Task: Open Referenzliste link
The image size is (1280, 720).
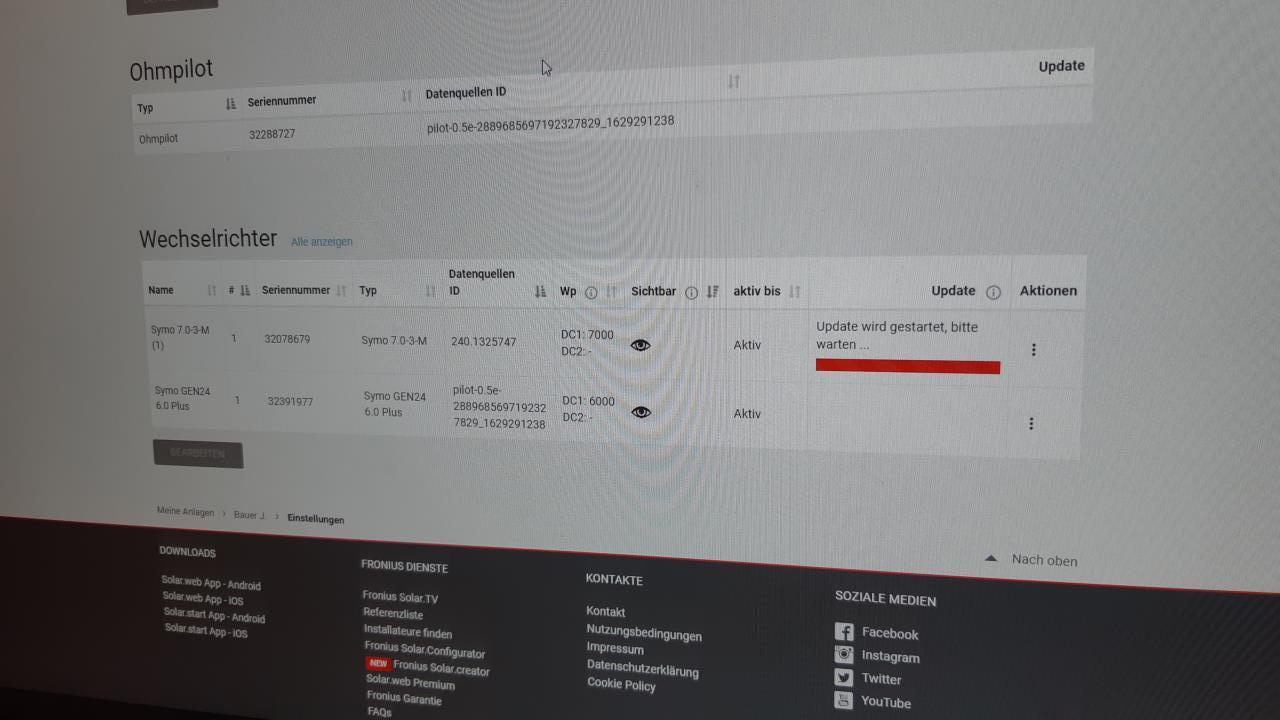Action: tap(393, 614)
